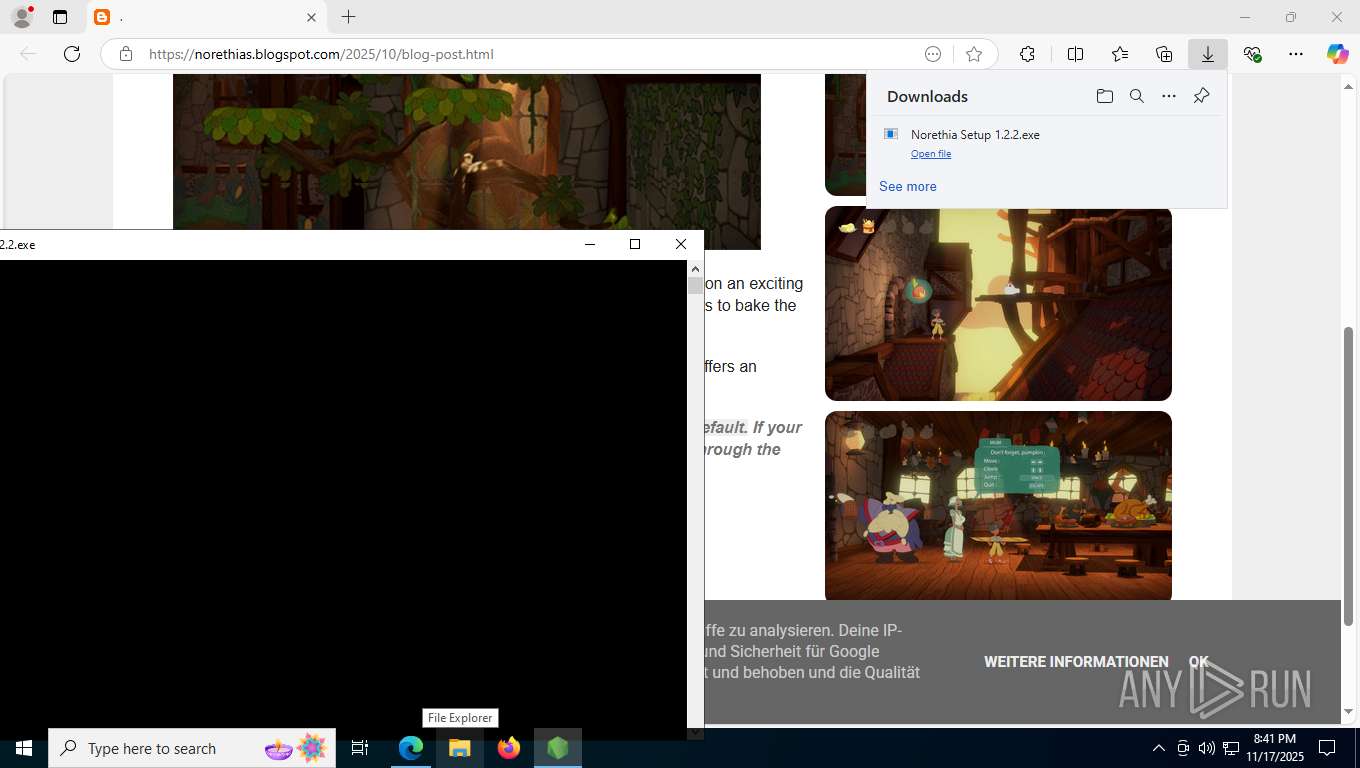
Task: Click See more in Downloads
Action: [908, 186]
